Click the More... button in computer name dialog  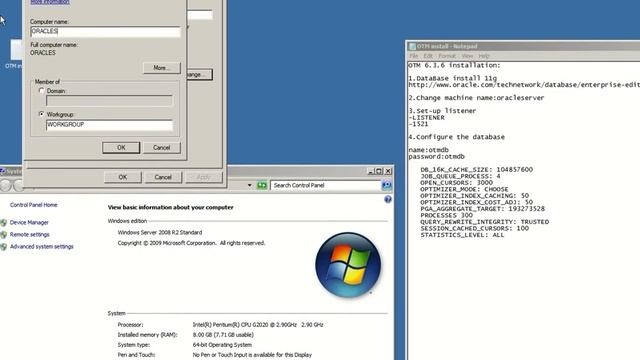tap(162, 68)
